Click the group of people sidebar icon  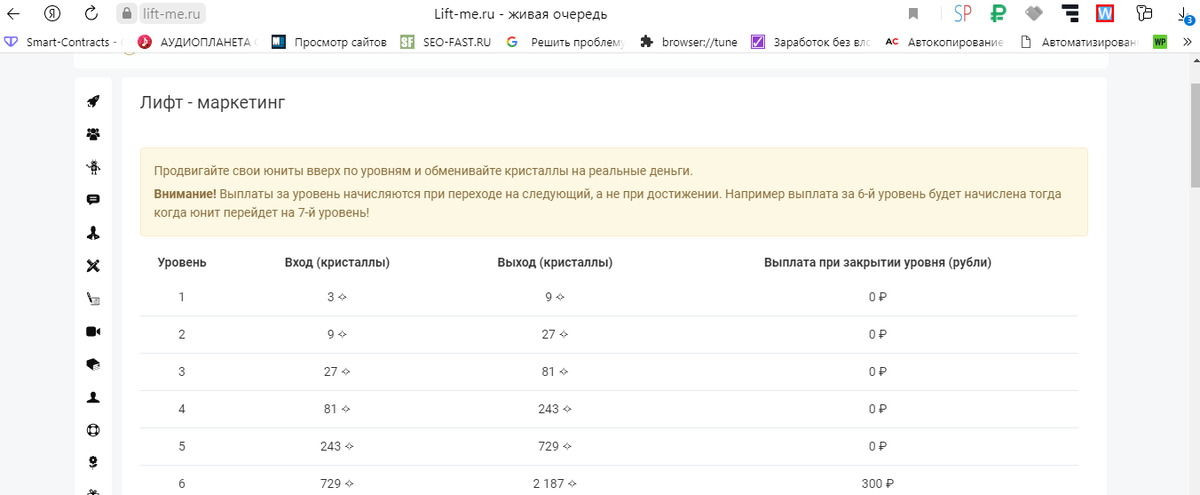tap(93, 134)
